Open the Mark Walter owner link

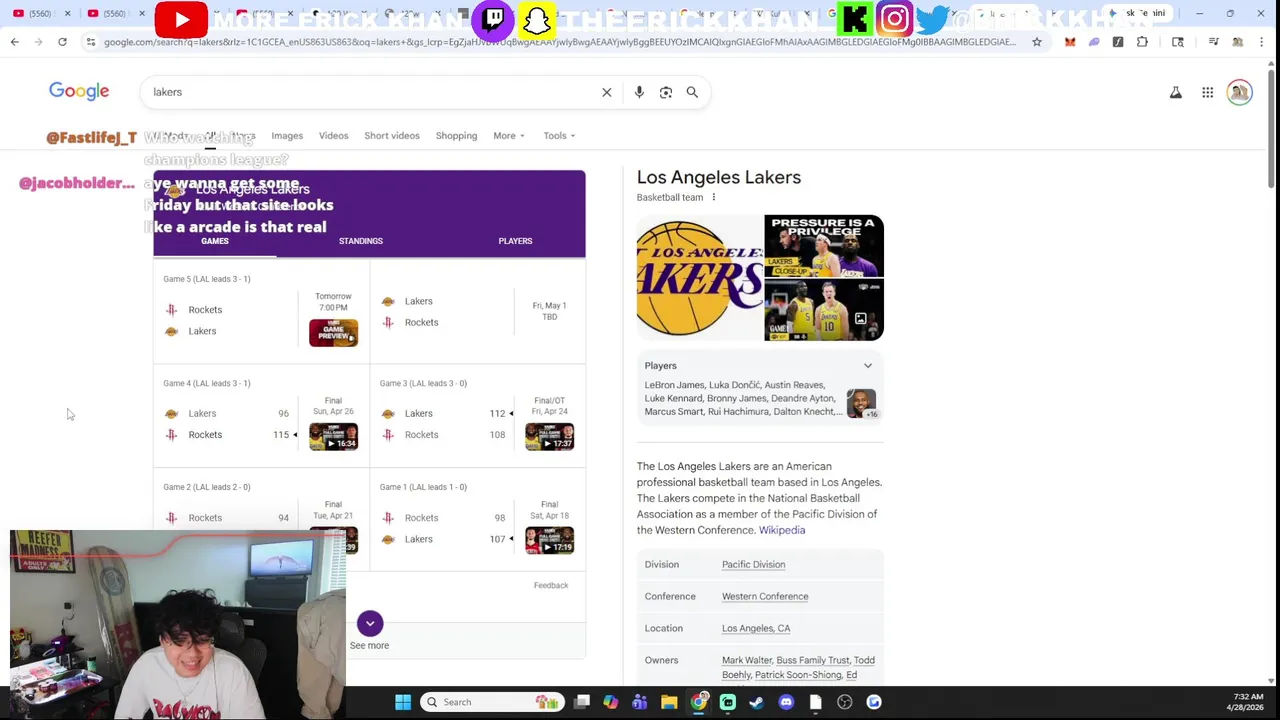click(747, 661)
